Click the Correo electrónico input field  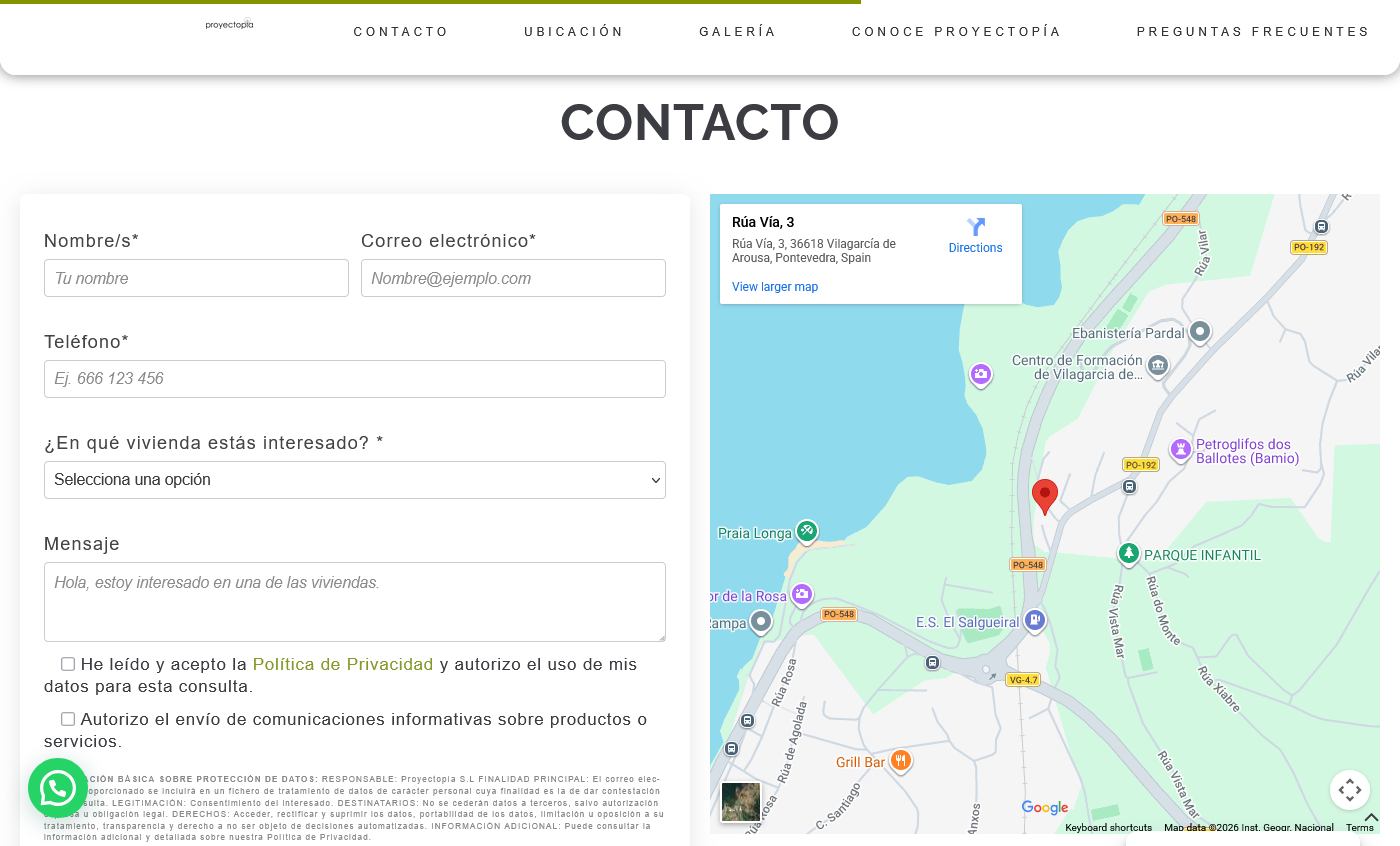coord(513,278)
